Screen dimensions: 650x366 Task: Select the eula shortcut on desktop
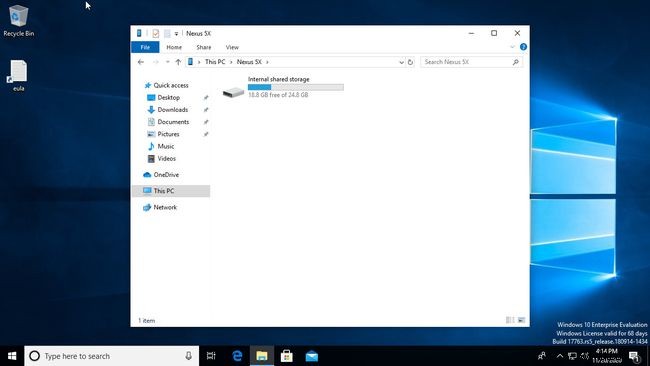coord(18,75)
